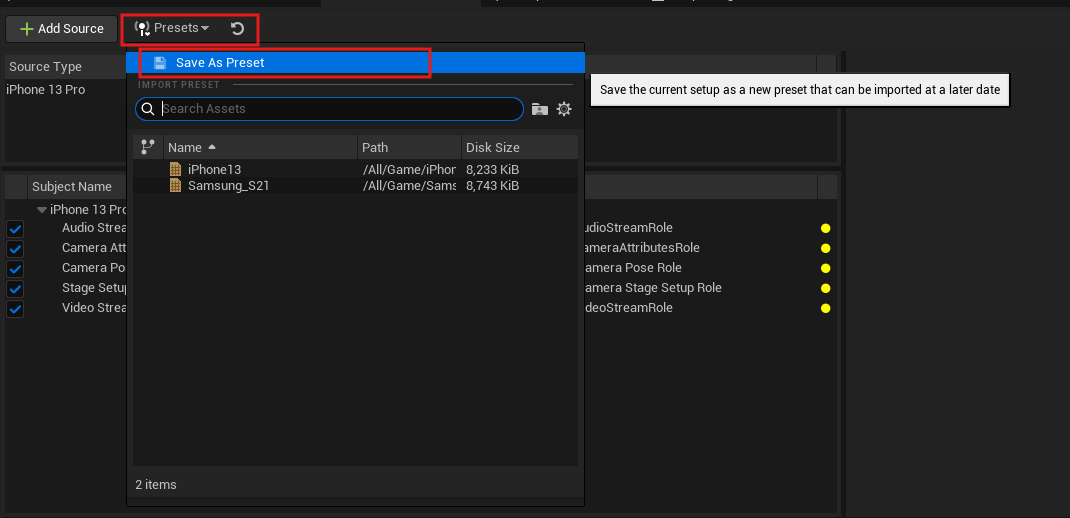The width and height of the screenshot is (1070, 518).
Task: Collapse the iPhone 13 Pro subject tree
Action: [42, 210]
